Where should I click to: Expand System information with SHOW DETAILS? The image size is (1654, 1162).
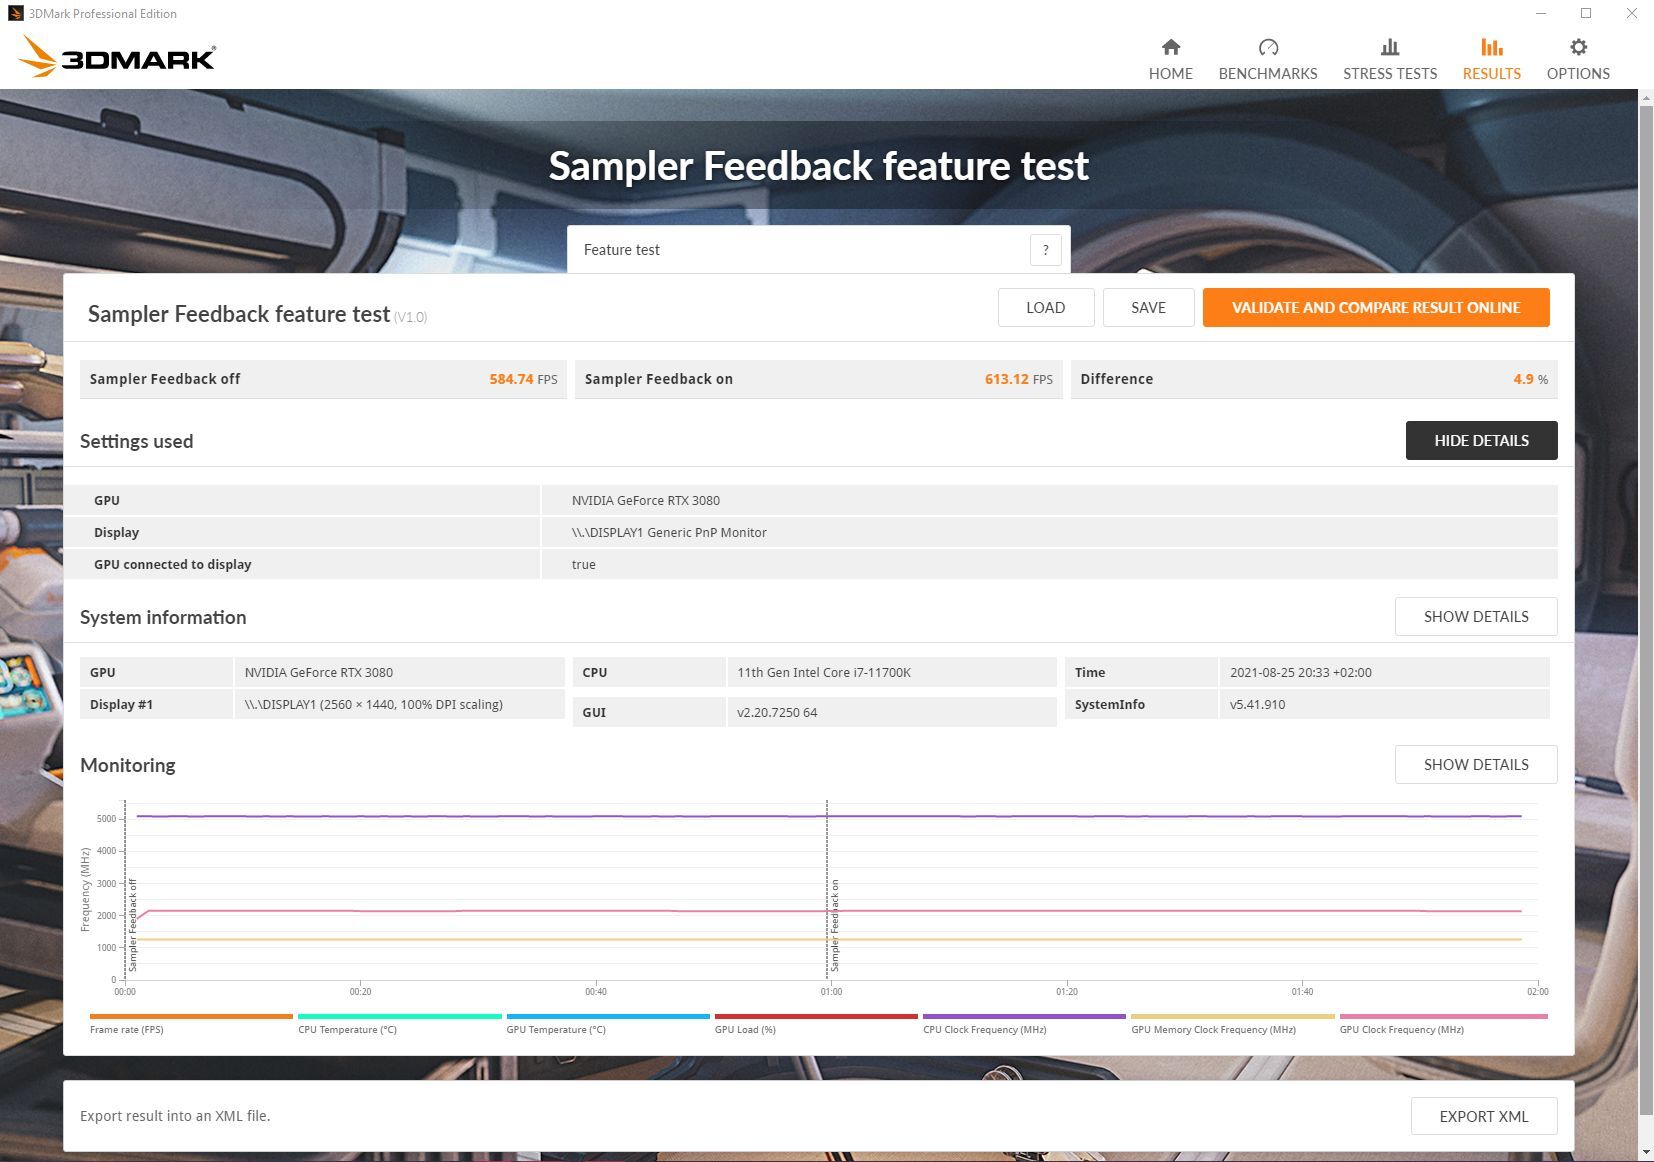pyautogui.click(x=1476, y=616)
